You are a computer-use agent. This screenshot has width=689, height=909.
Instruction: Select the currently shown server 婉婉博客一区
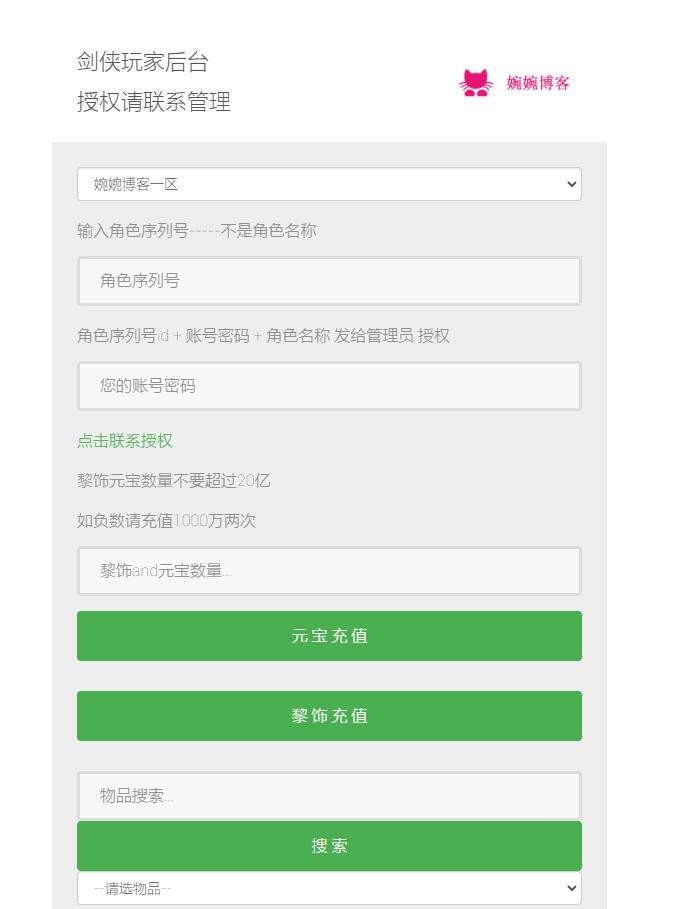click(330, 184)
